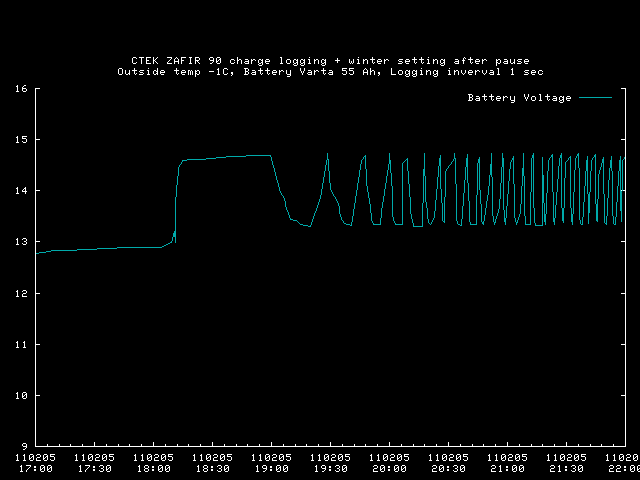Click the 11 y-axis tick label
640x480 pixels.
tap(21, 344)
